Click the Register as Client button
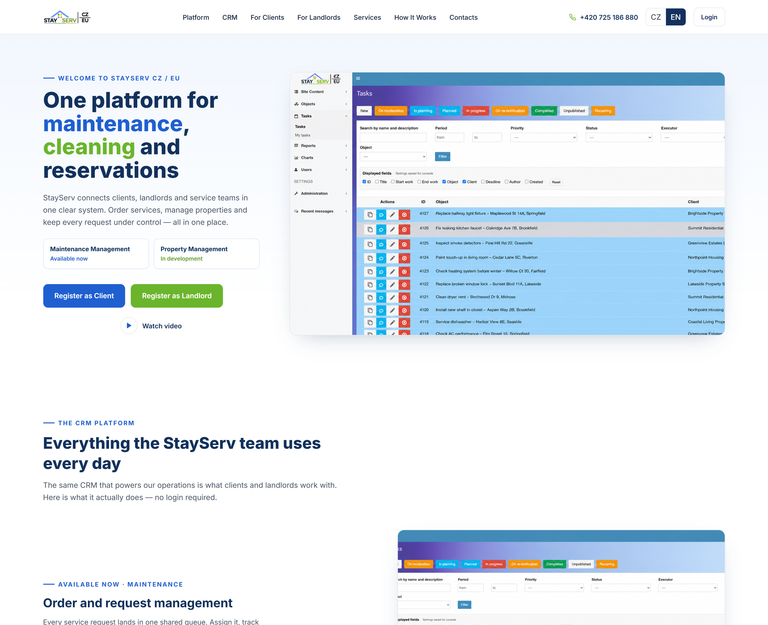768x625 pixels. (84, 296)
